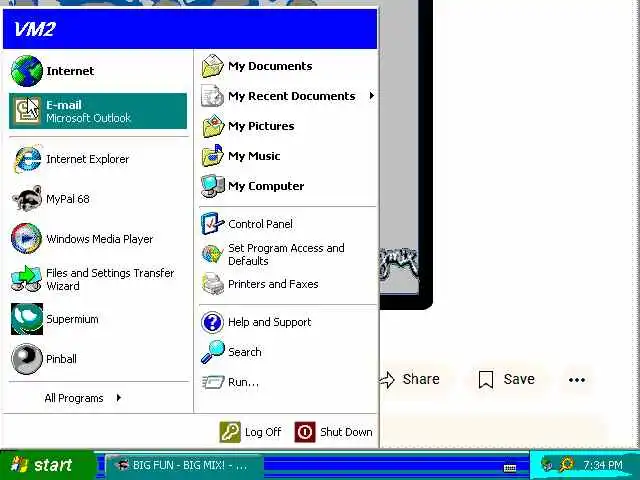Click the My Music label
Screen dimensions: 640x480
[x=254, y=156]
